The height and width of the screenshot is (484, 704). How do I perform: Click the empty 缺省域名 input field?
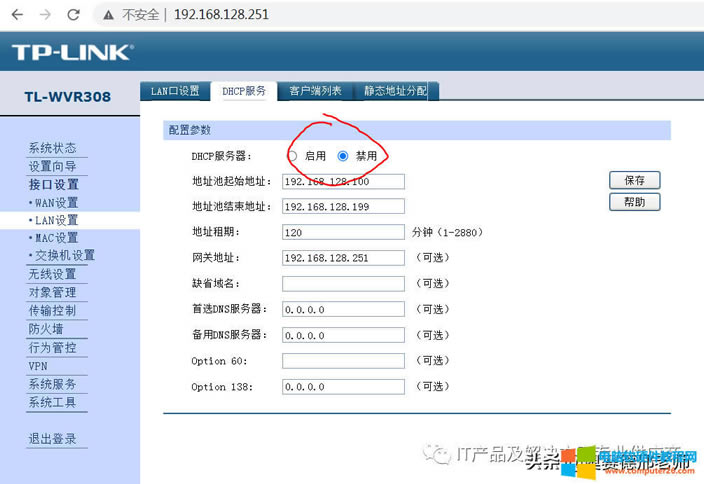pos(343,283)
